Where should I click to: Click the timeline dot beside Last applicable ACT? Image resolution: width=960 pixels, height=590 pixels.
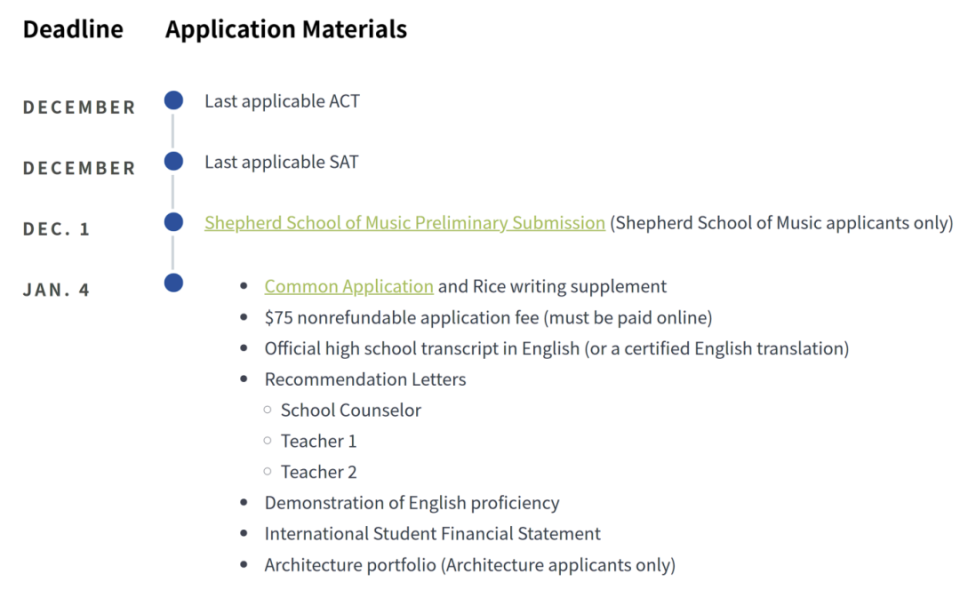tap(174, 100)
